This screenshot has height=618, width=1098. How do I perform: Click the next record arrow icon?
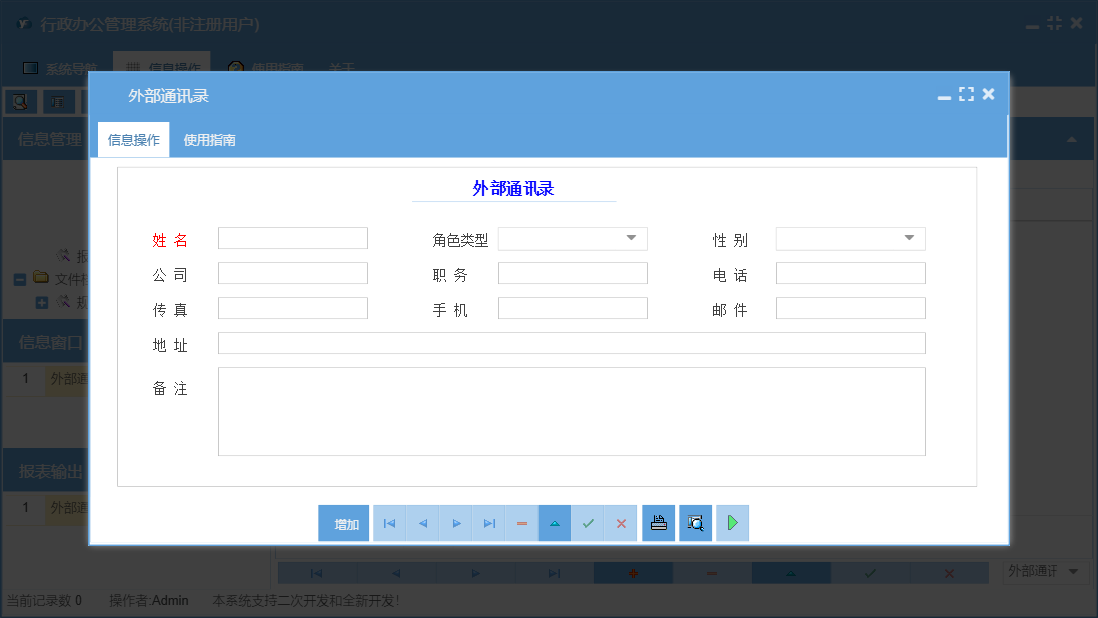(x=455, y=523)
